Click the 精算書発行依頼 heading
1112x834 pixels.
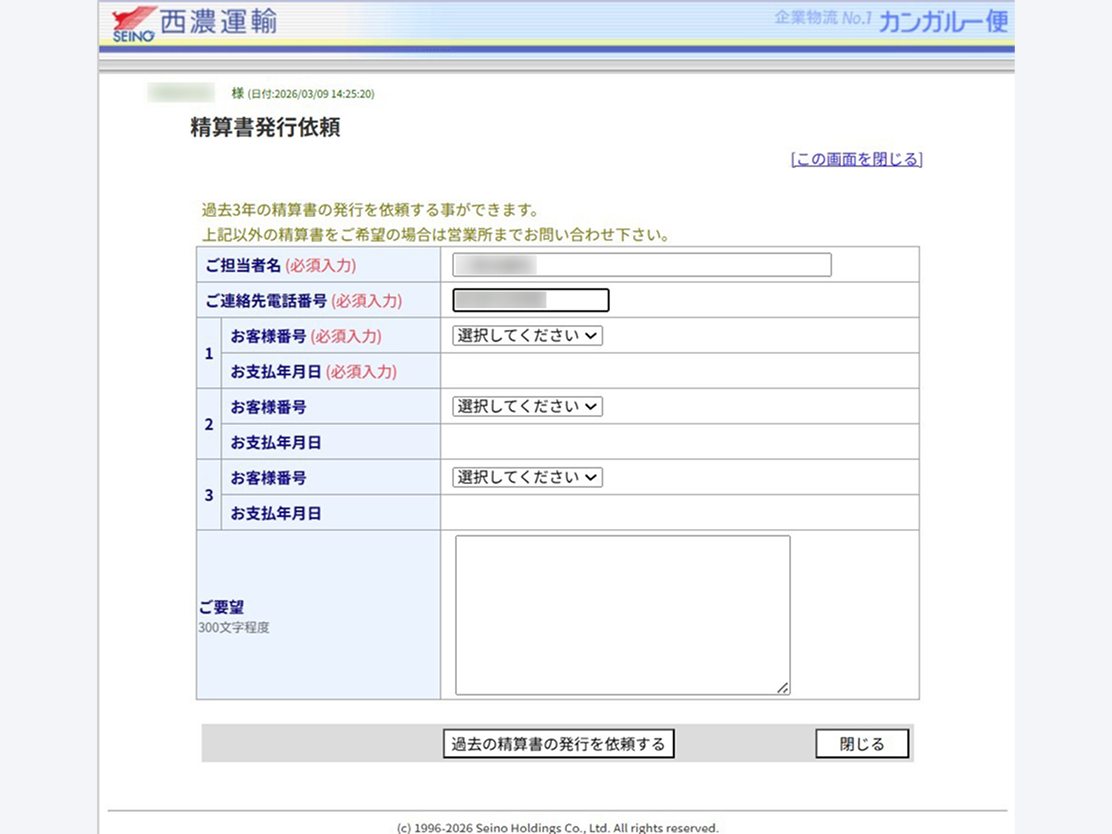click(x=265, y=128)
